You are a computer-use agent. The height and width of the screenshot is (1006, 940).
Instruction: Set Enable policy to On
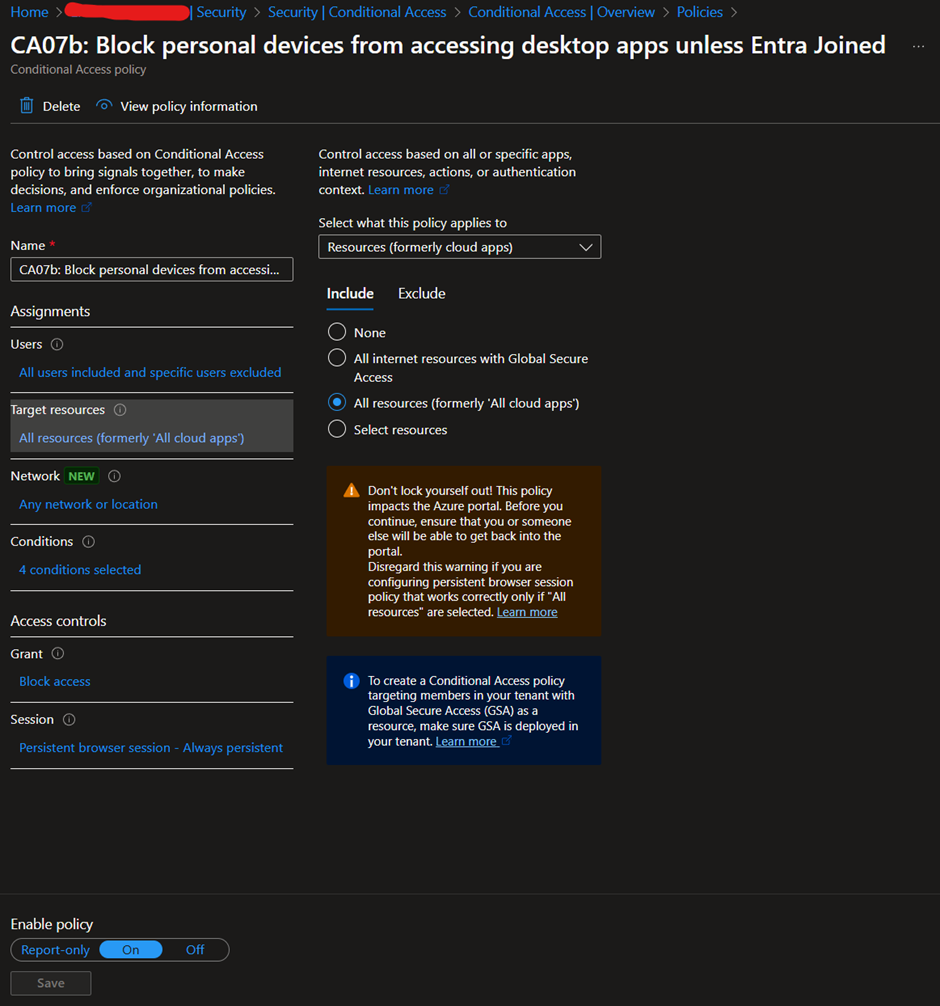point(131,950)
